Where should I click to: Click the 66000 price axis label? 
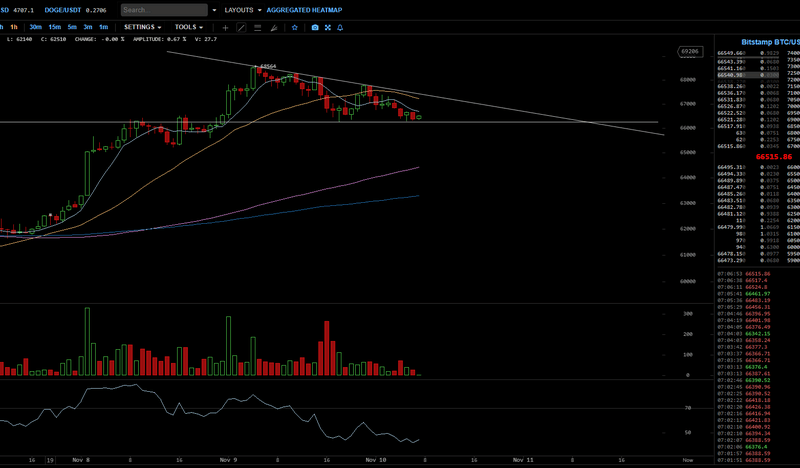[688, 128]
